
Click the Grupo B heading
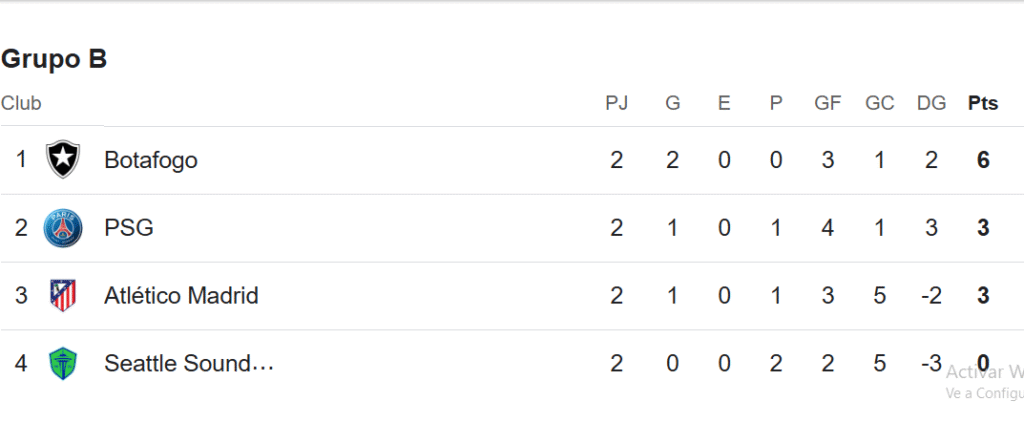(x=54, y=59)
